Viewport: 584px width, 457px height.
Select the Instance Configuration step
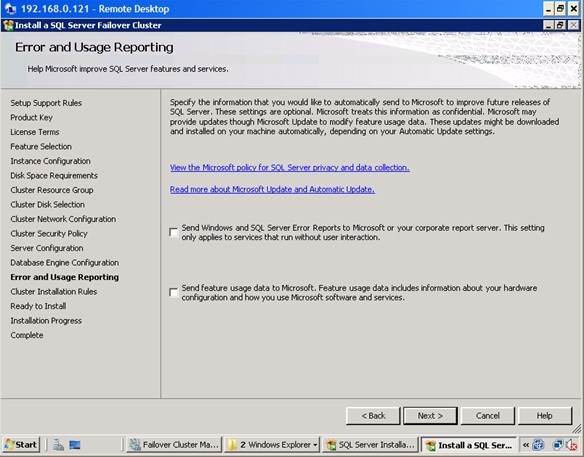(50, 161)
